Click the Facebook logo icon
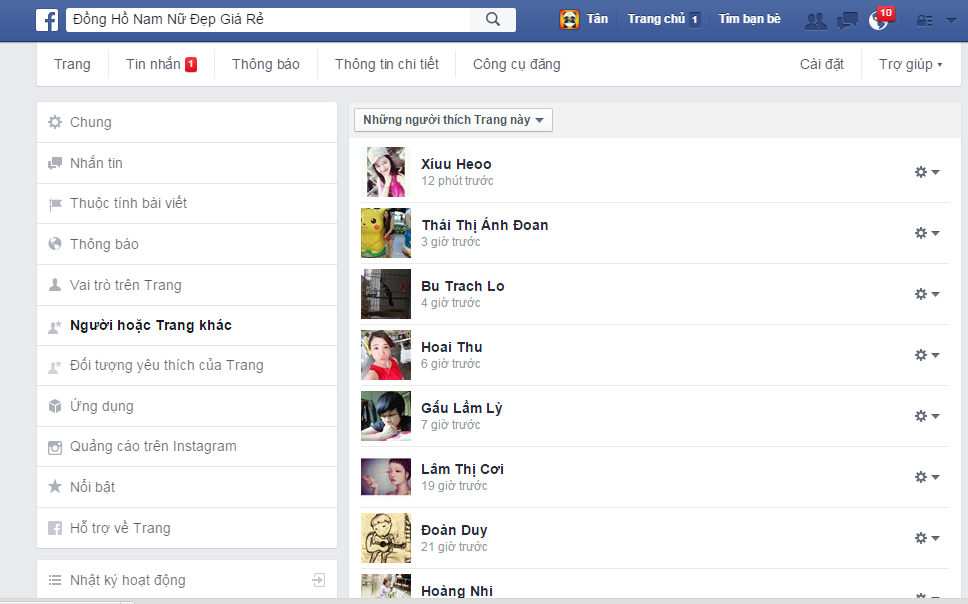Screen dimensions: 968x604 (47, 20)
